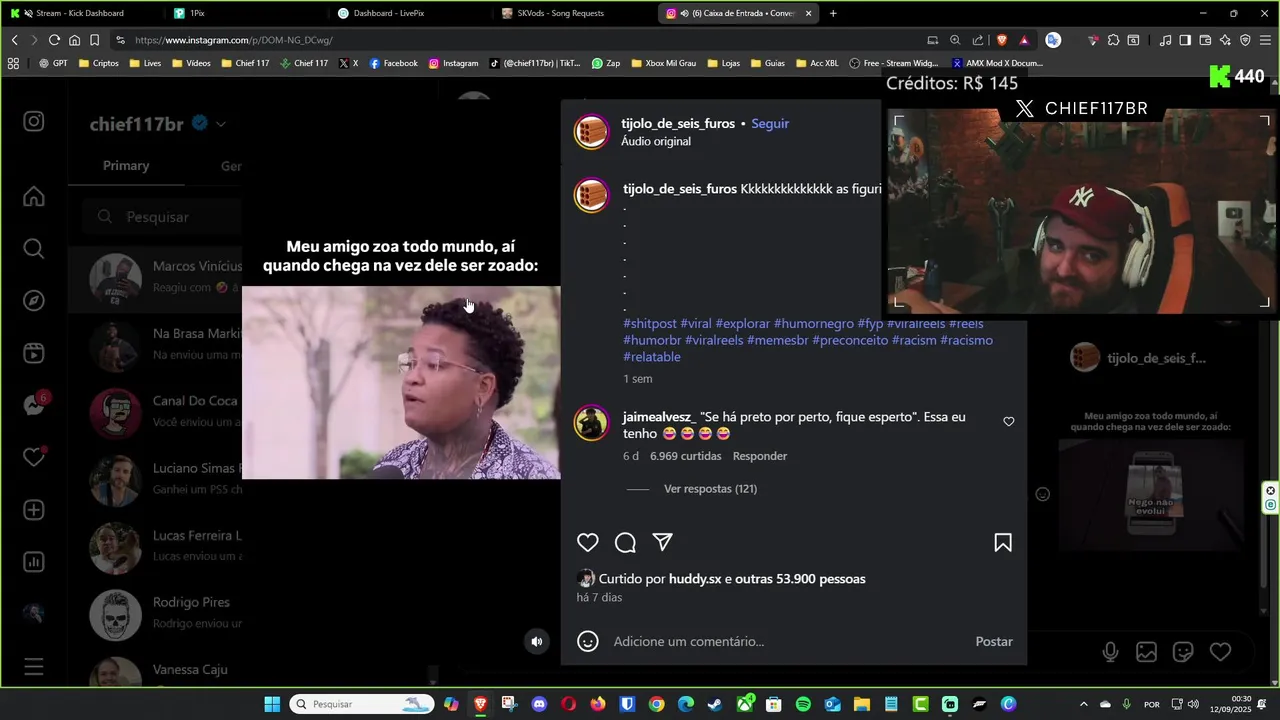Open Instagram home from the sidebar
1280x720 pixels.
tap(34, 196)
